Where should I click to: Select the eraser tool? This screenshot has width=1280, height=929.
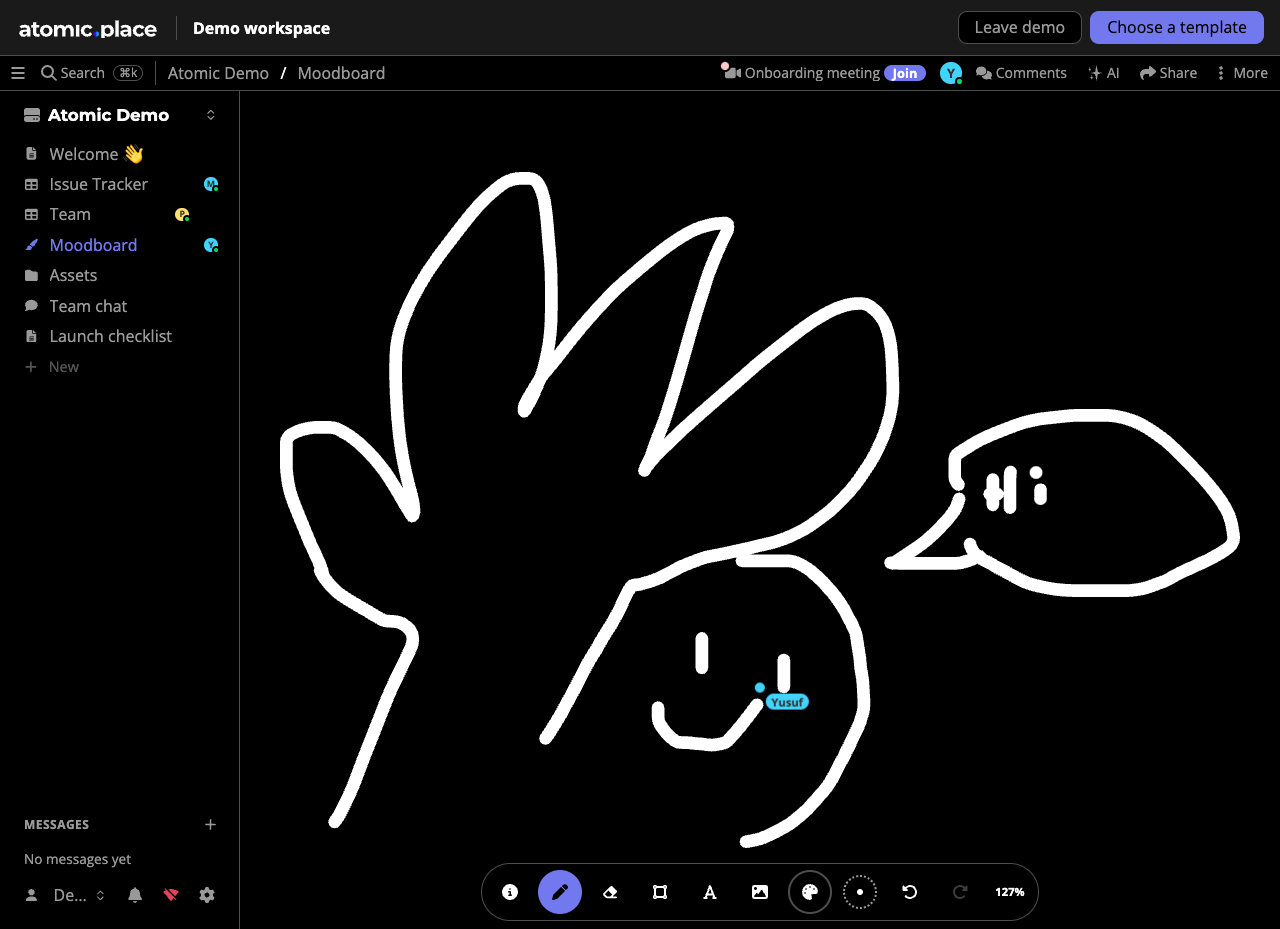[610, 892]
